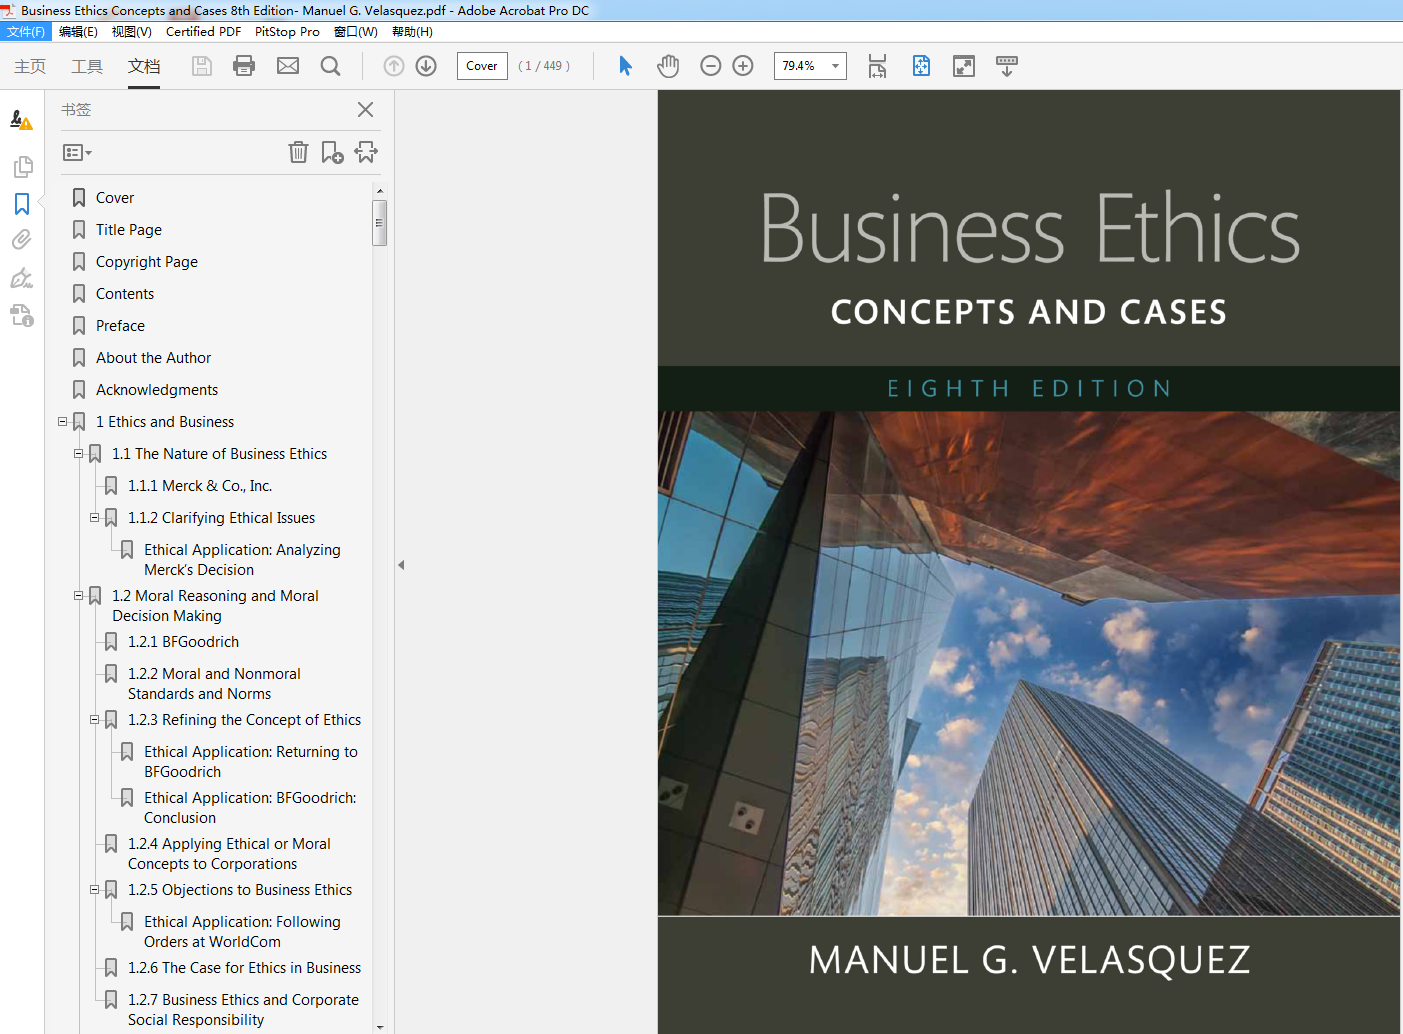Go to About the Author bookmark

click(x=154, y=358)
